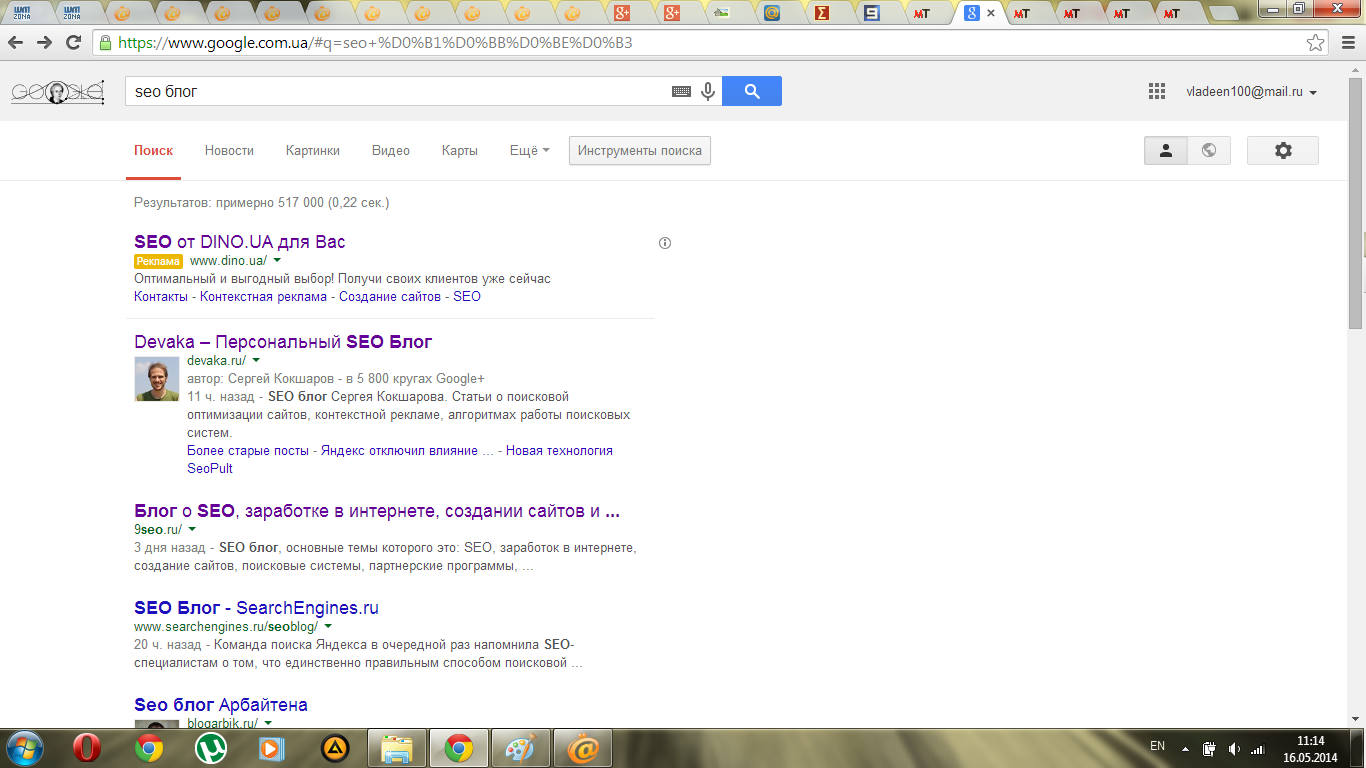Expand arrow next to searchengines.ru/seoblog/
1366x768 pixels.
pyautogui.click(x=328, y=626)
